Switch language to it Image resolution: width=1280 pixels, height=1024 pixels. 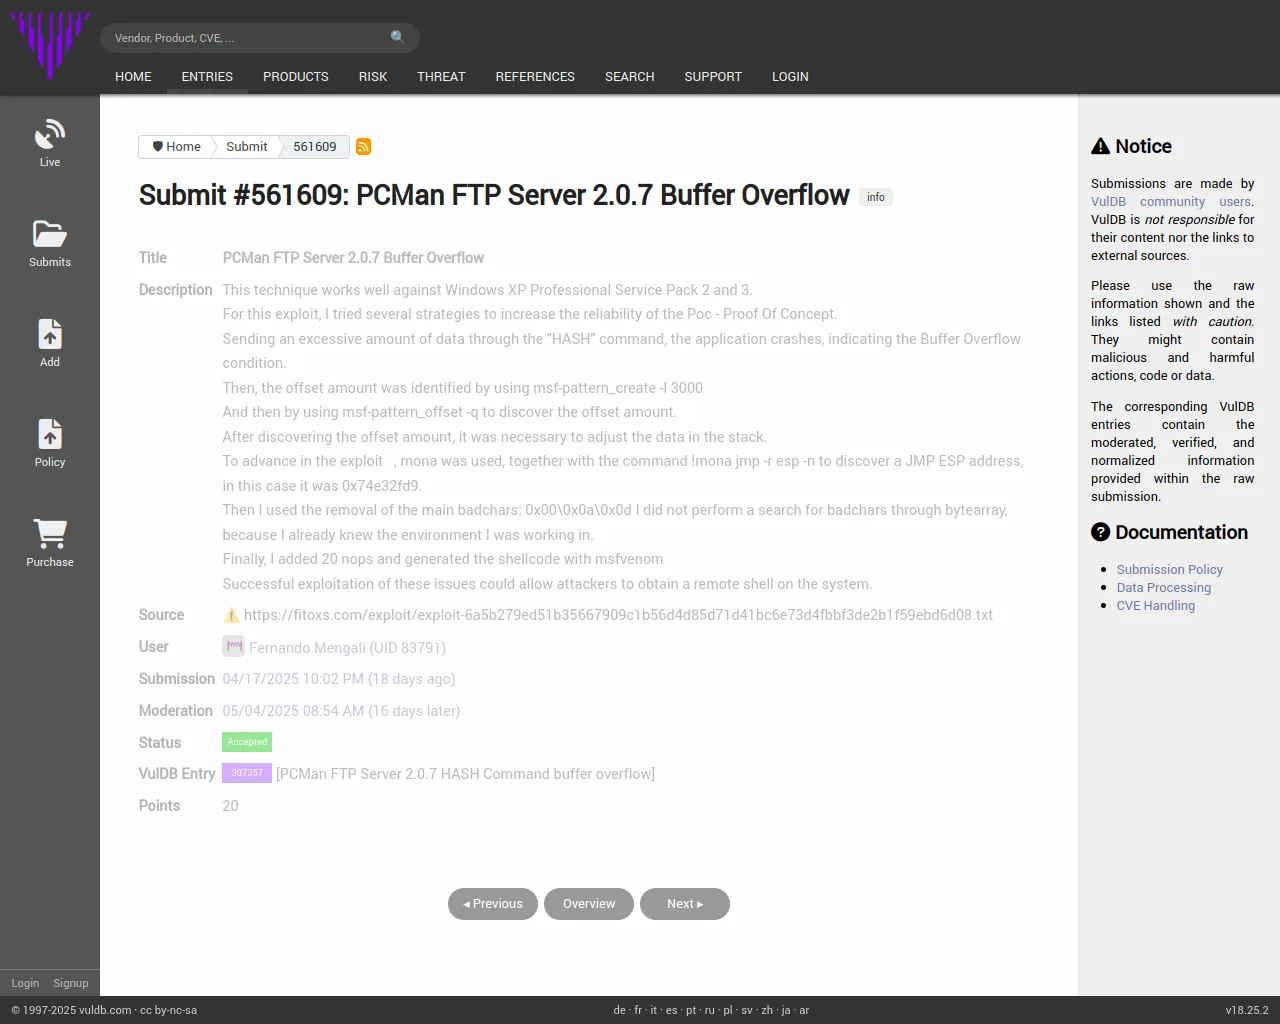click(x=654, y=1010)
